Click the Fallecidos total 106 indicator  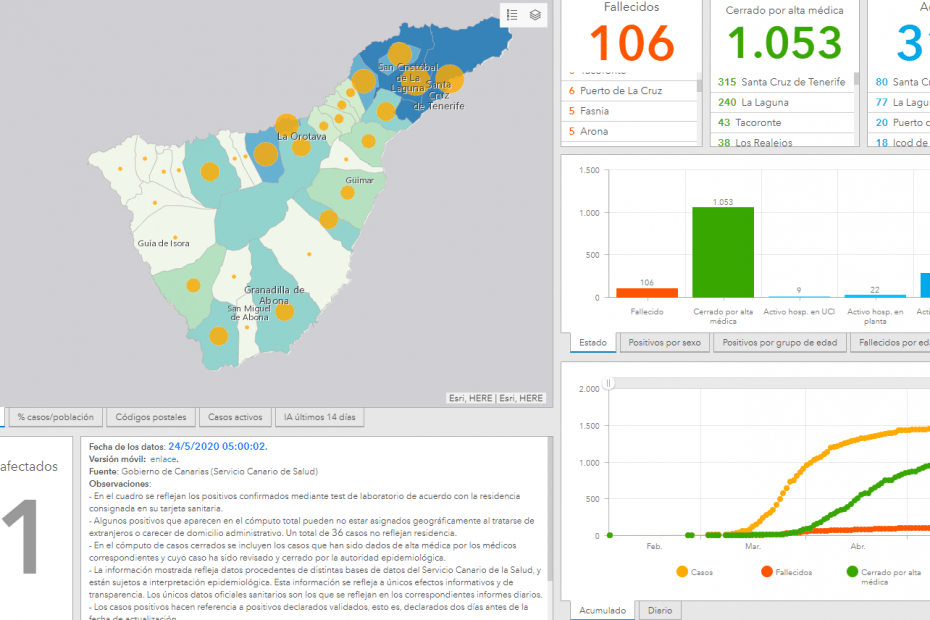click(632, 43)
